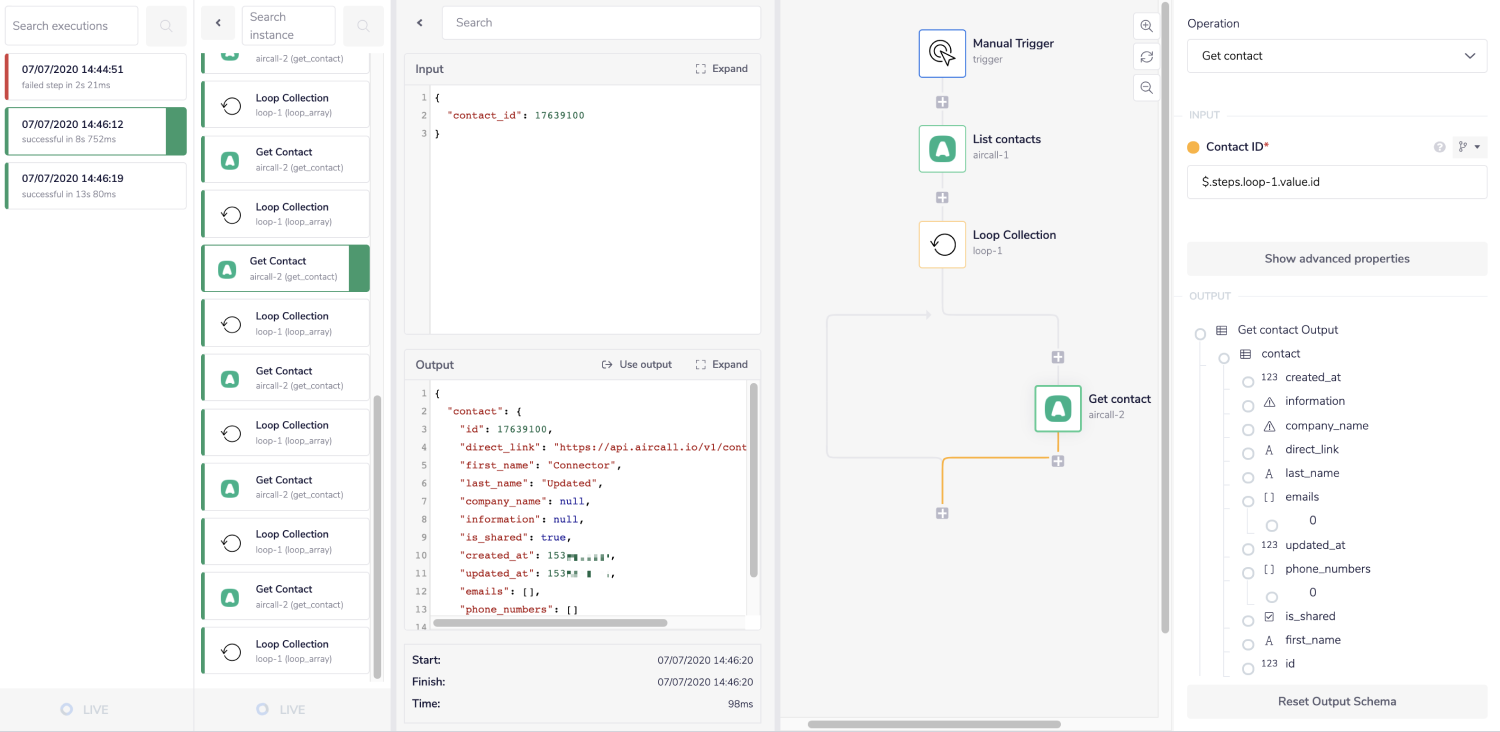Image resolution: width=1500 pixels, height=732 pixels.
Task: Select the highlighted Get Contact step
Action: click(x=285, y=268)
